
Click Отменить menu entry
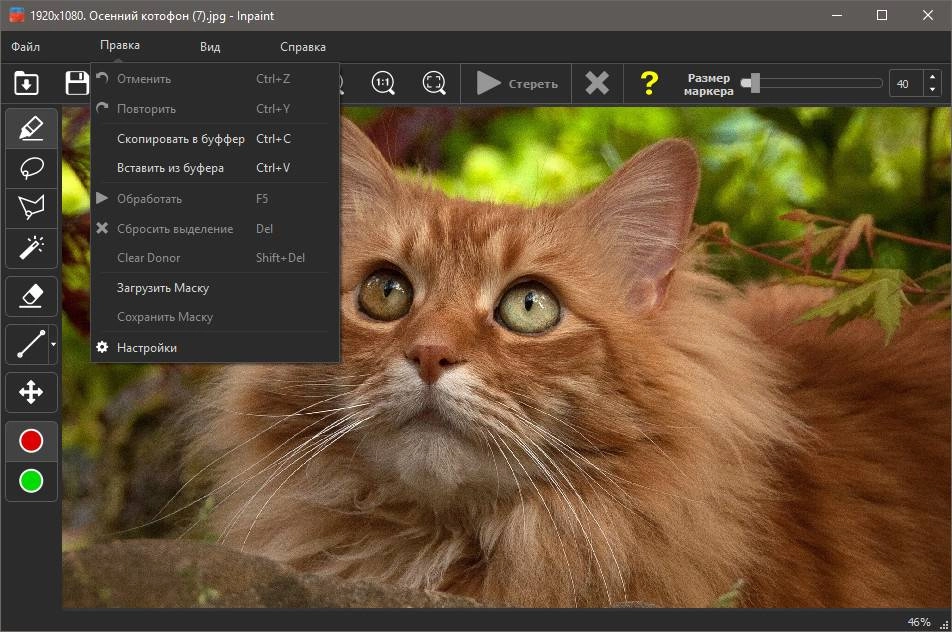tap(215, 79)
